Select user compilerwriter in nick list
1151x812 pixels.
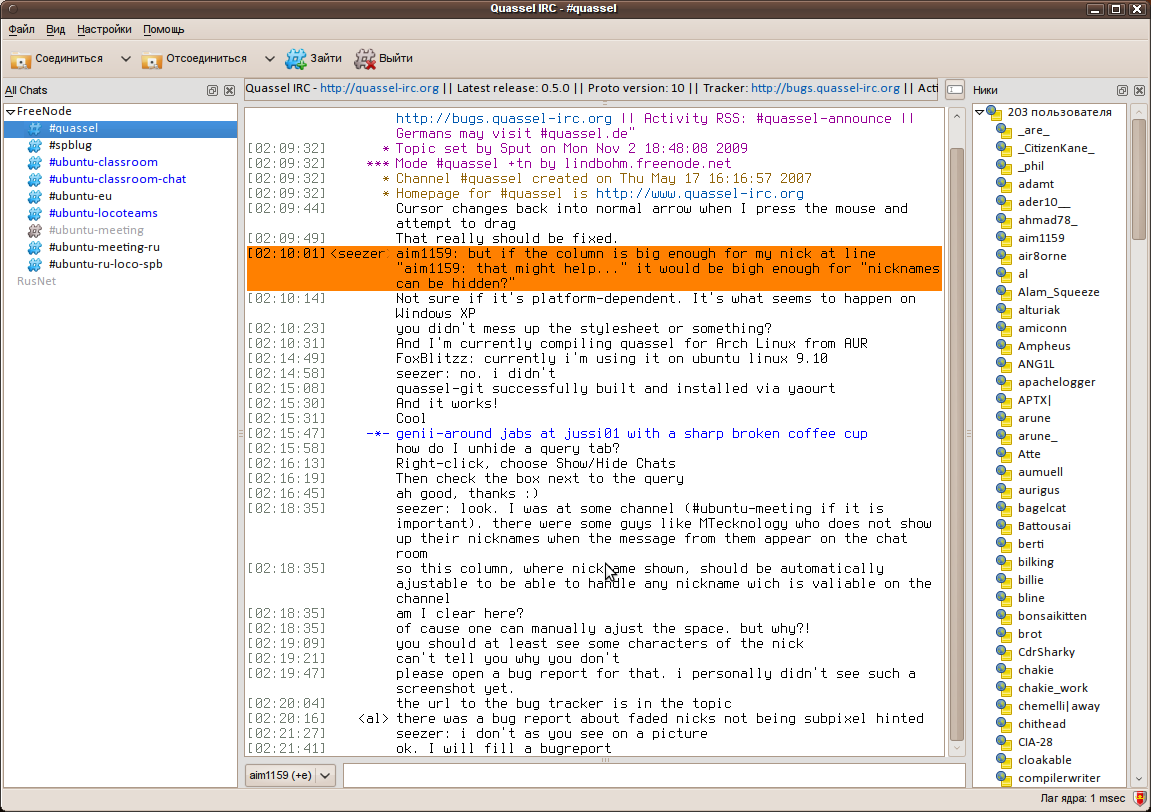pyautogui.click(x=1059, y=778)
